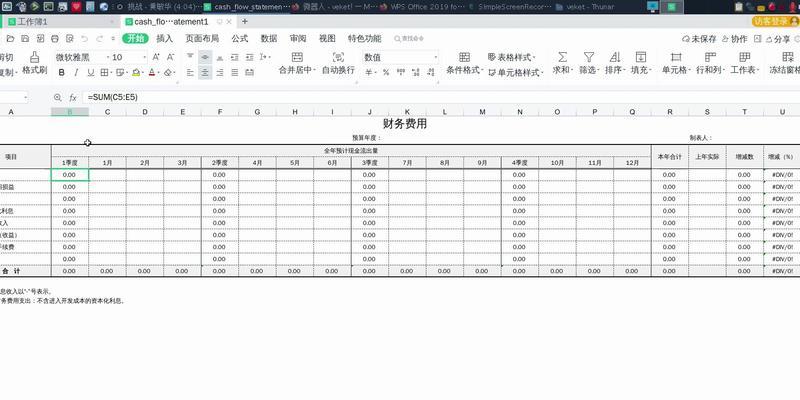Screen dimensions: 800x400
Task: Click the justify alignment icon
Action: 235,72
